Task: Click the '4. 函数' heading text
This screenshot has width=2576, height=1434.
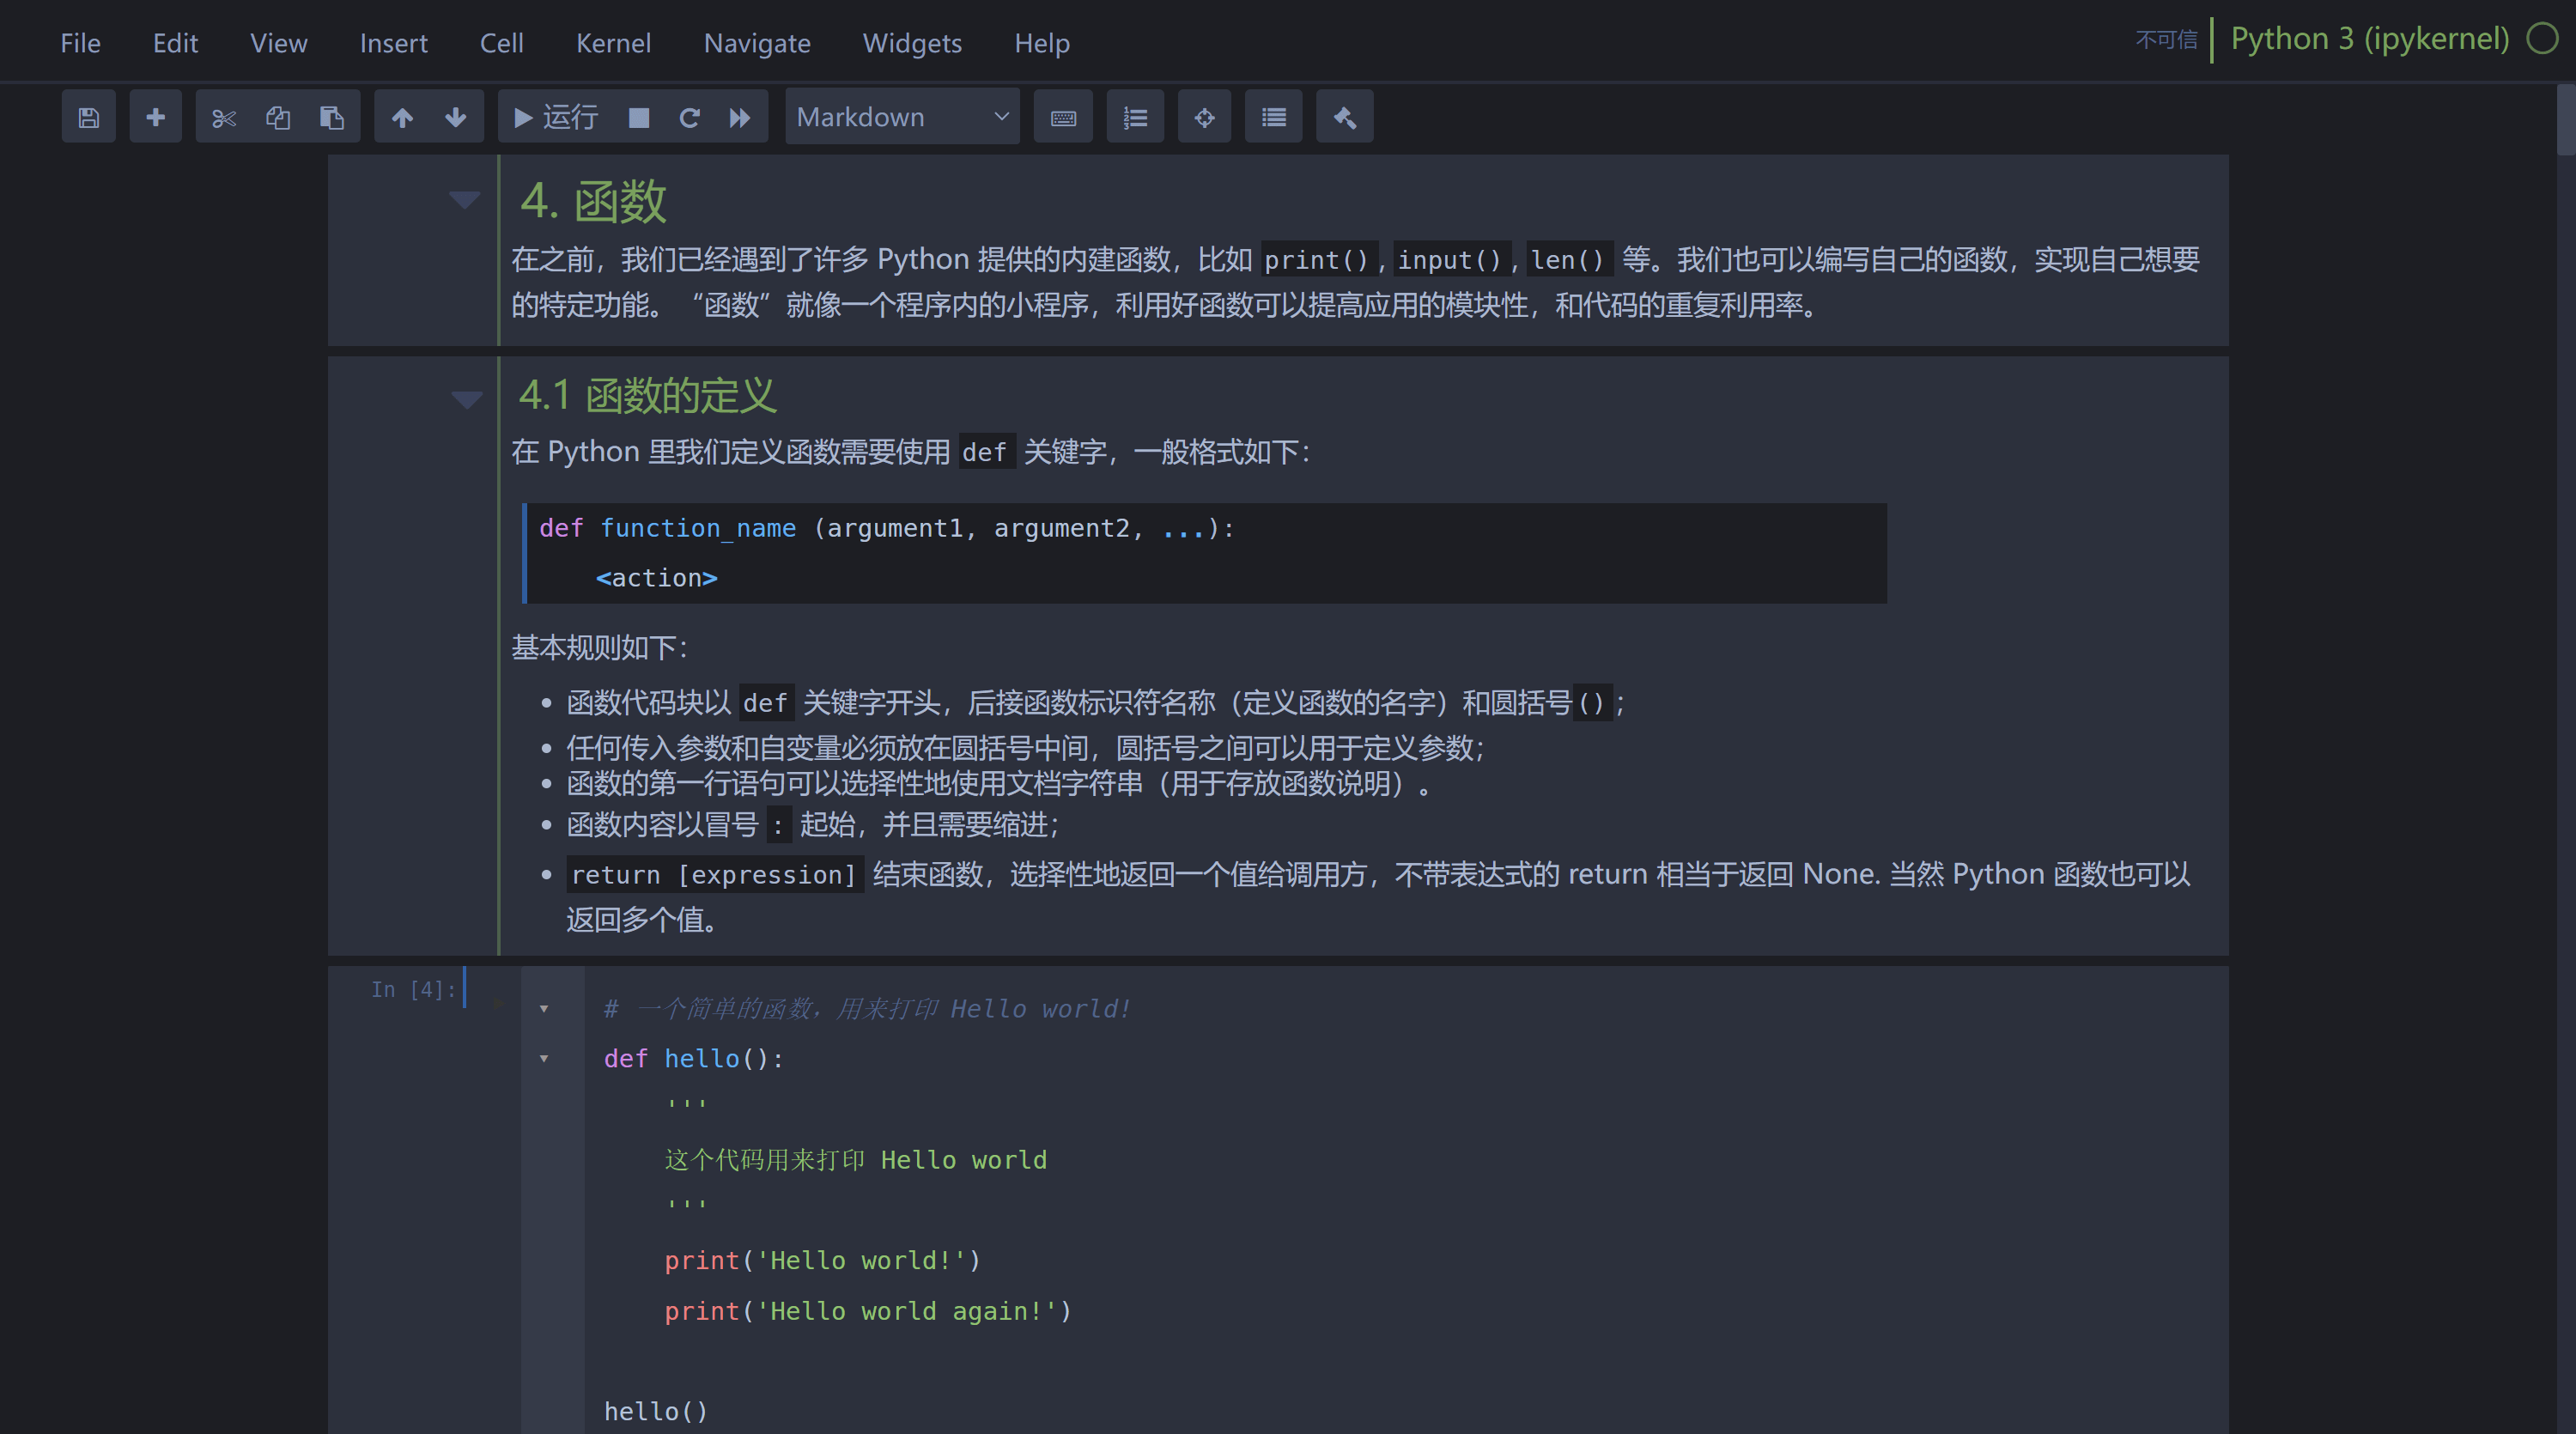Action: [x=593, y=201]
